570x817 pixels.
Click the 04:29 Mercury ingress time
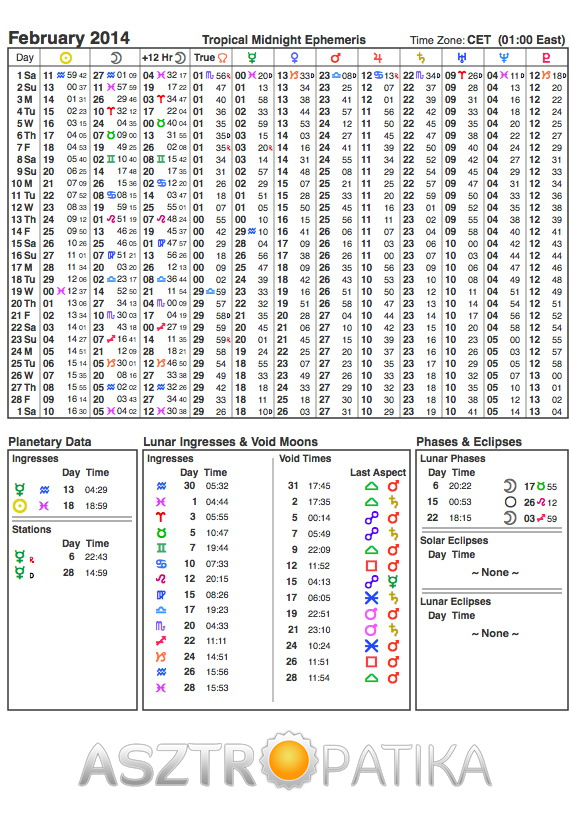point(96,490)
